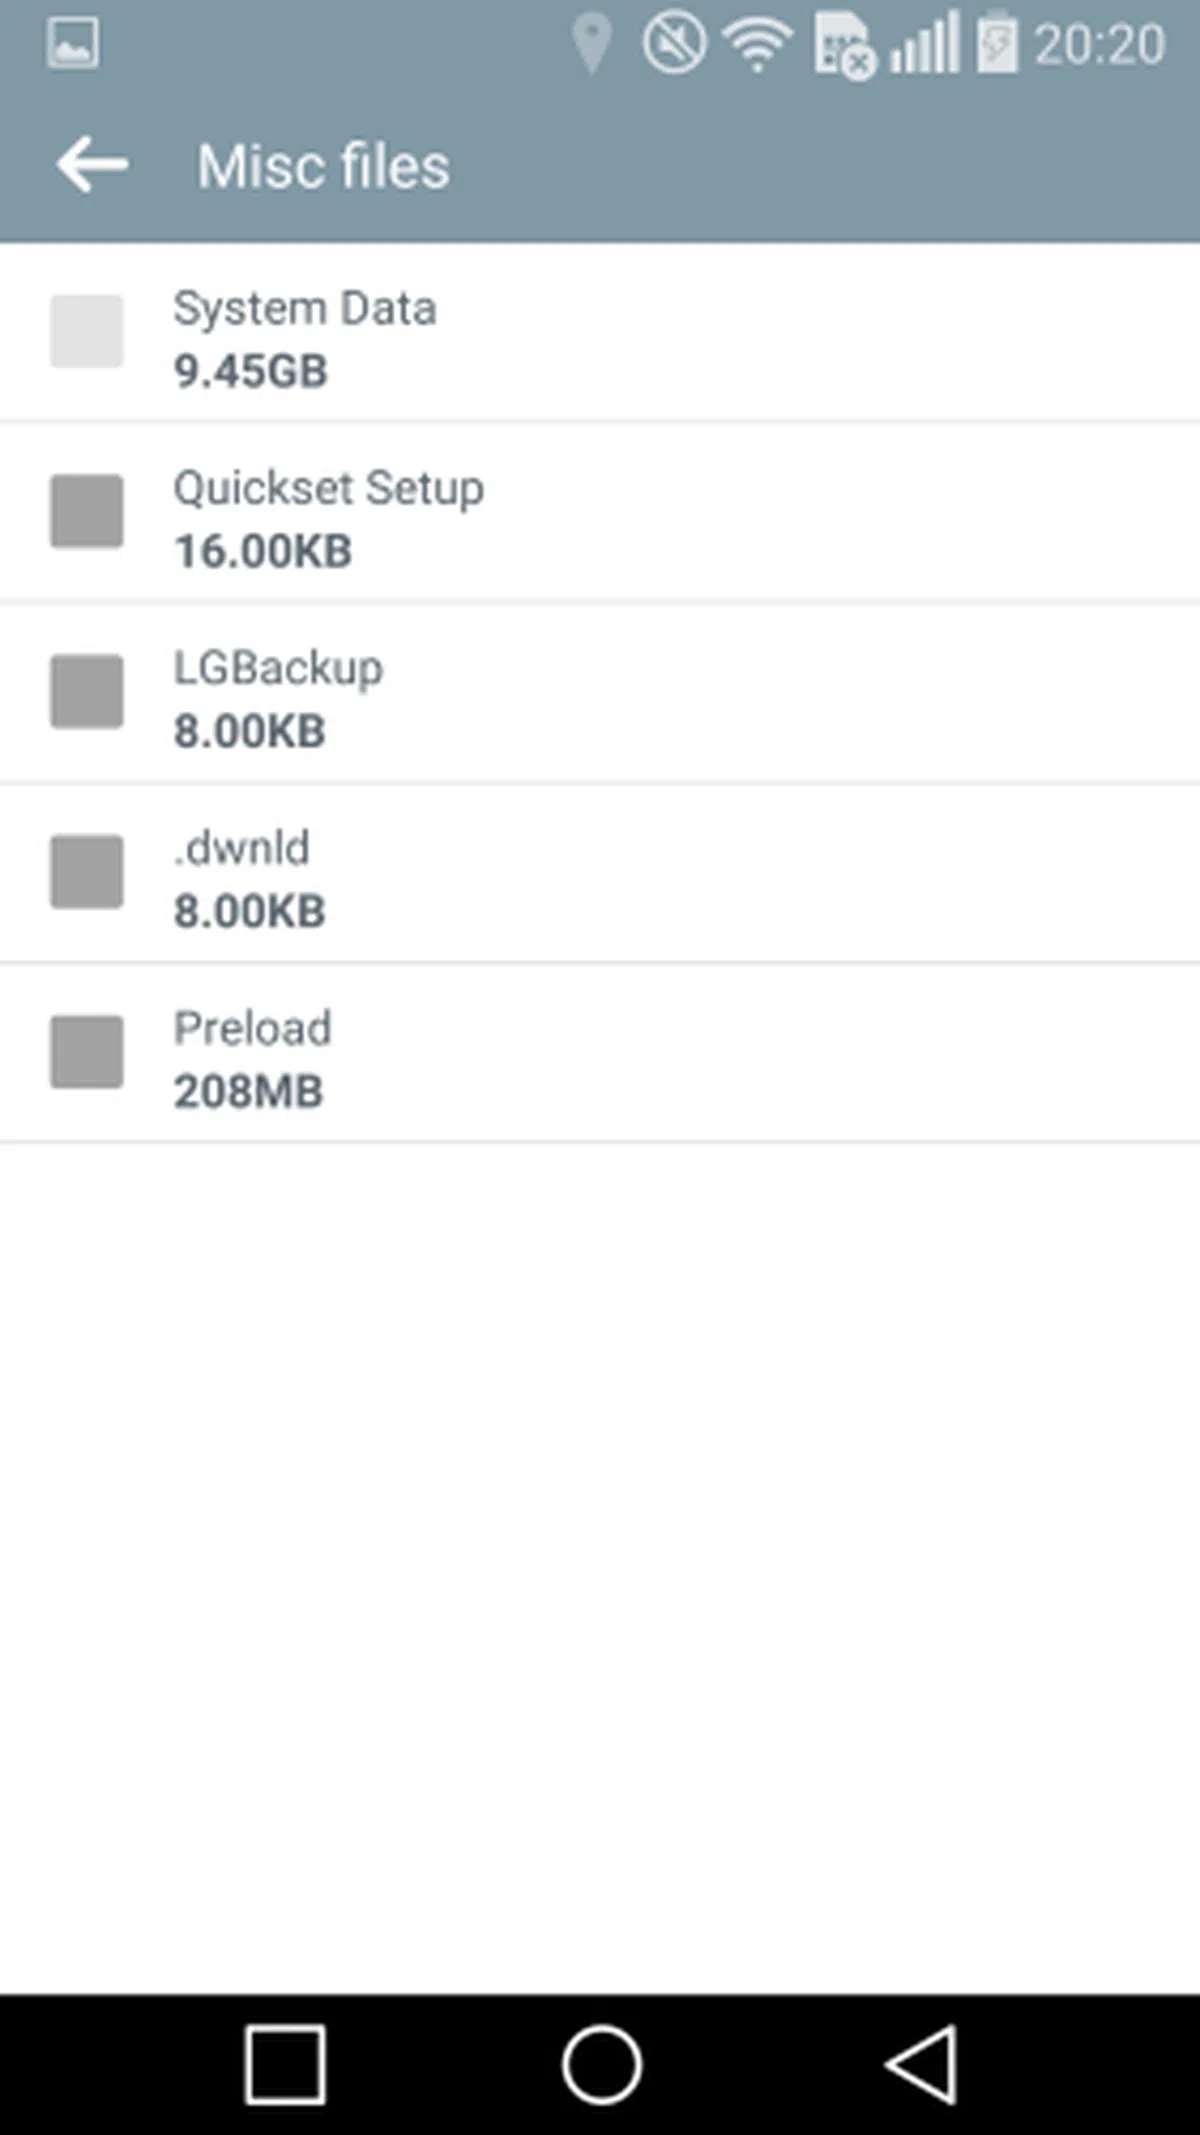Tap the battery icon in status bar
Screen dimensions: 1200x2135
pyautogui.click(x=996, y=44)
